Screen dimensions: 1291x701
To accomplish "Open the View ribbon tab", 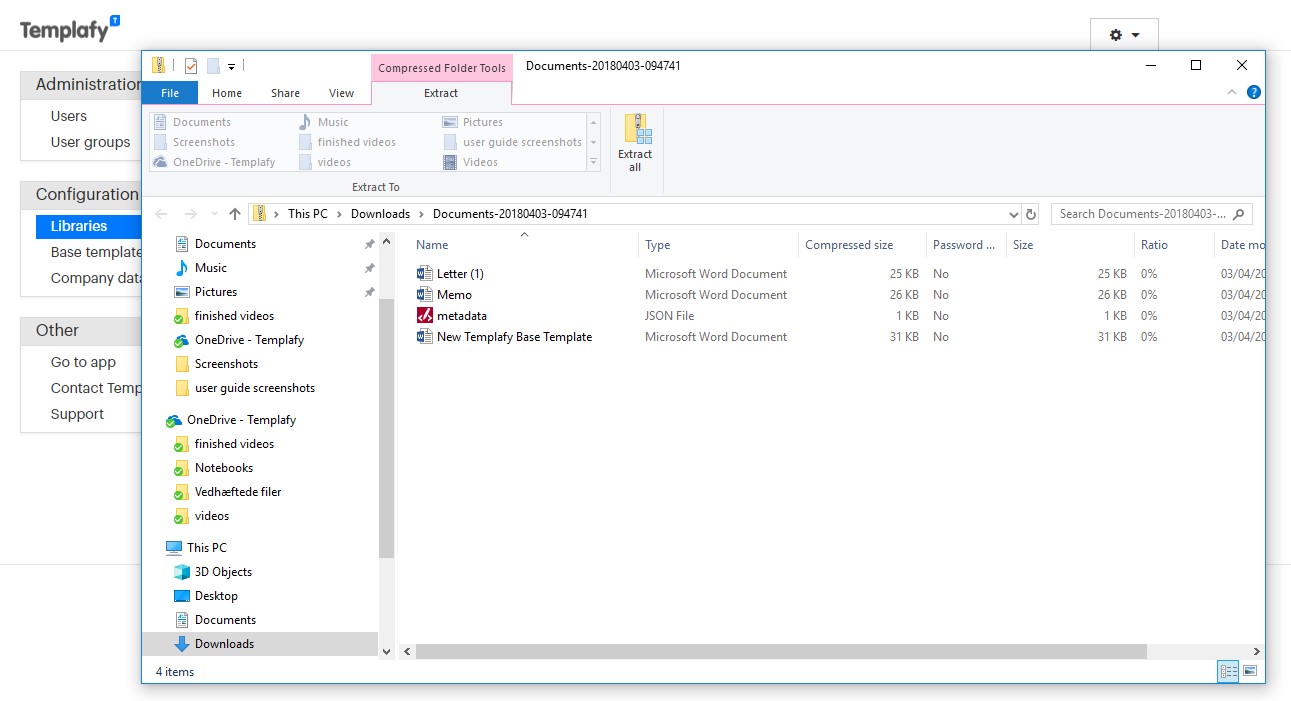I will coord(341,92).
